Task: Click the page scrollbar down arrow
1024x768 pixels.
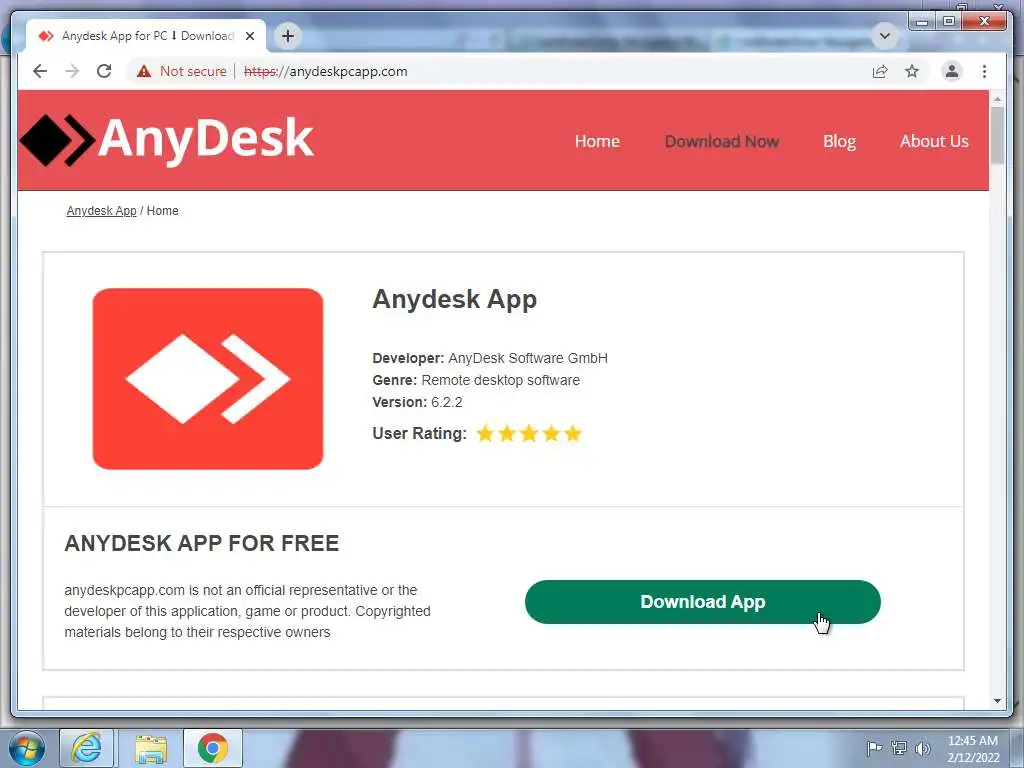Action: (997, 701)
